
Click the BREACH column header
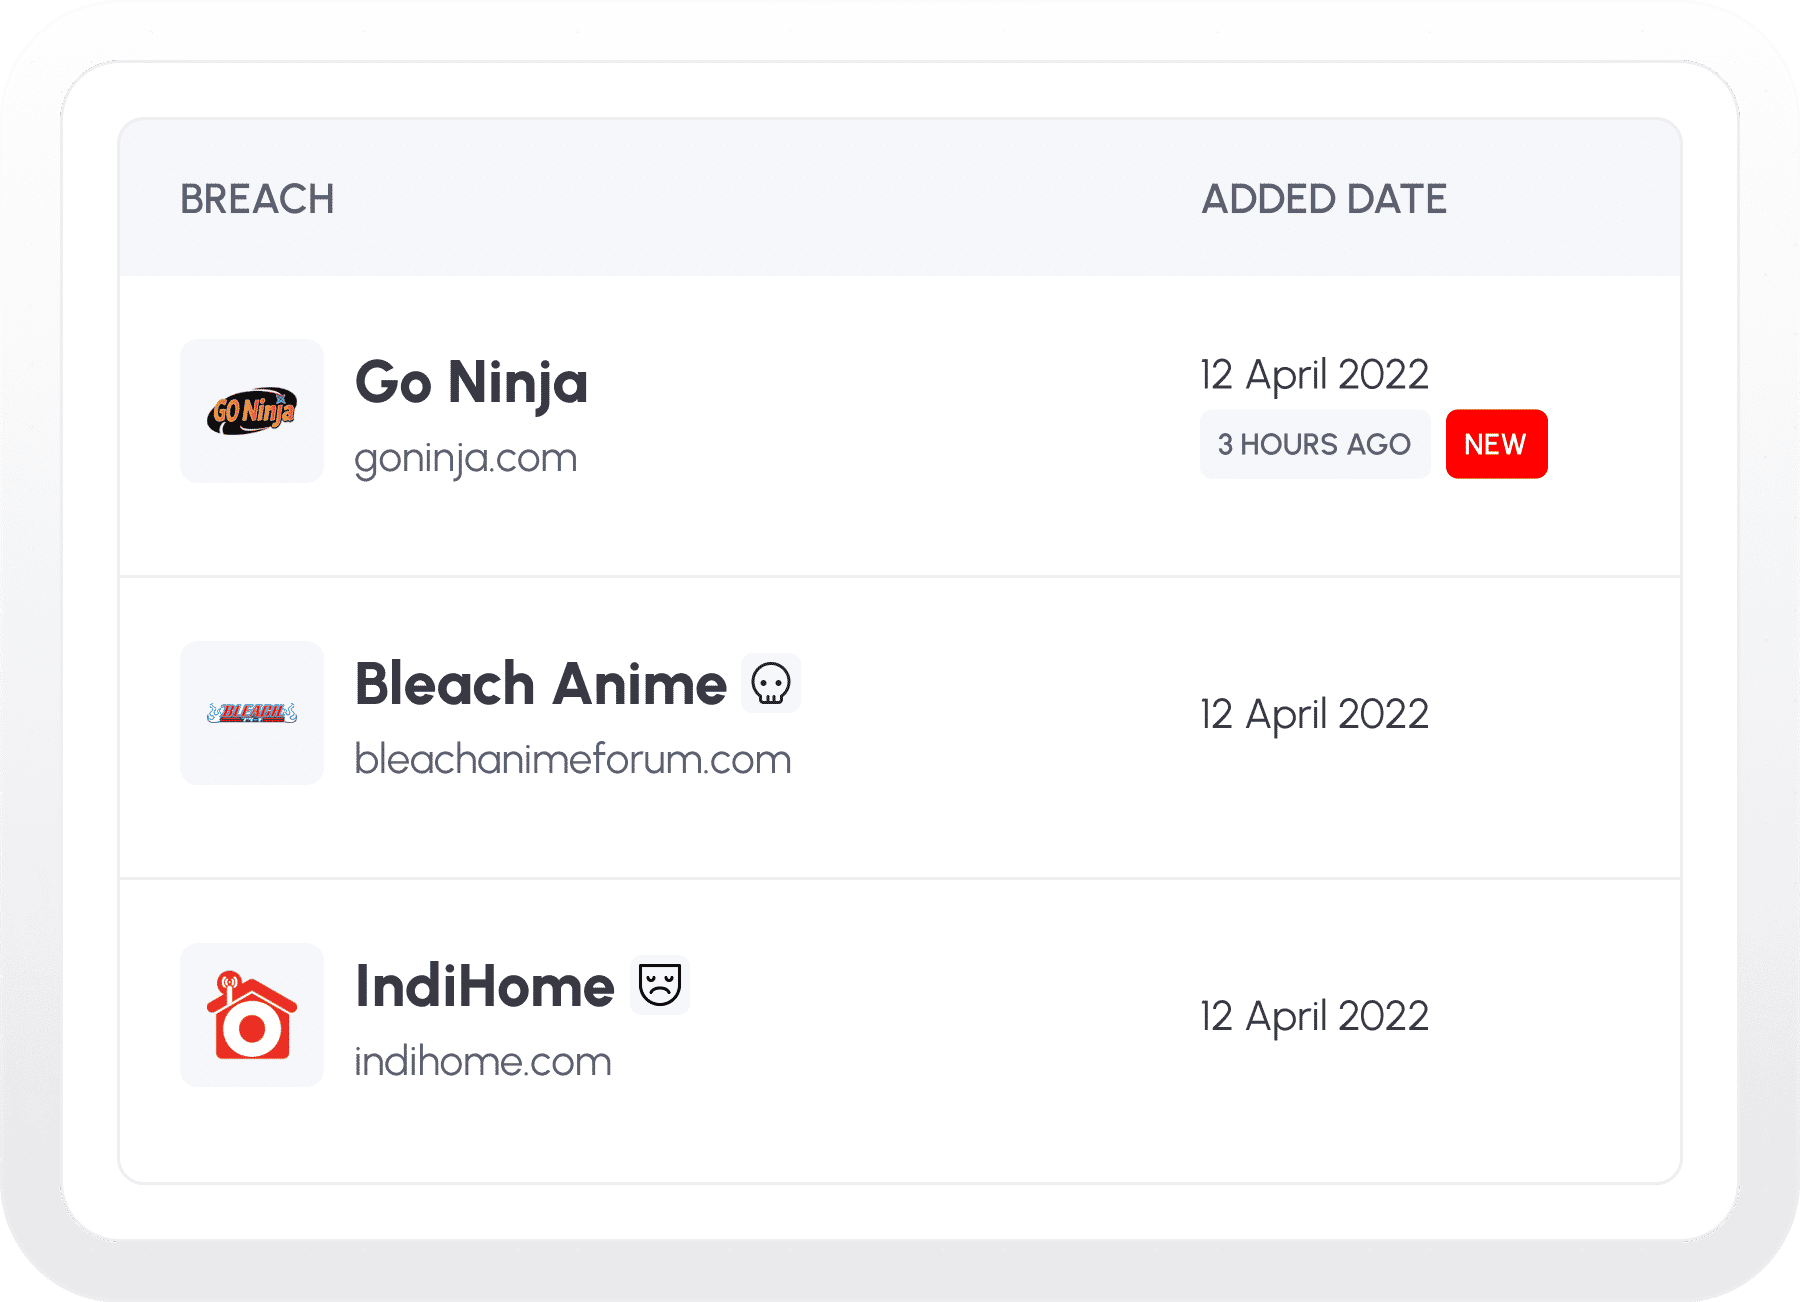257,199
